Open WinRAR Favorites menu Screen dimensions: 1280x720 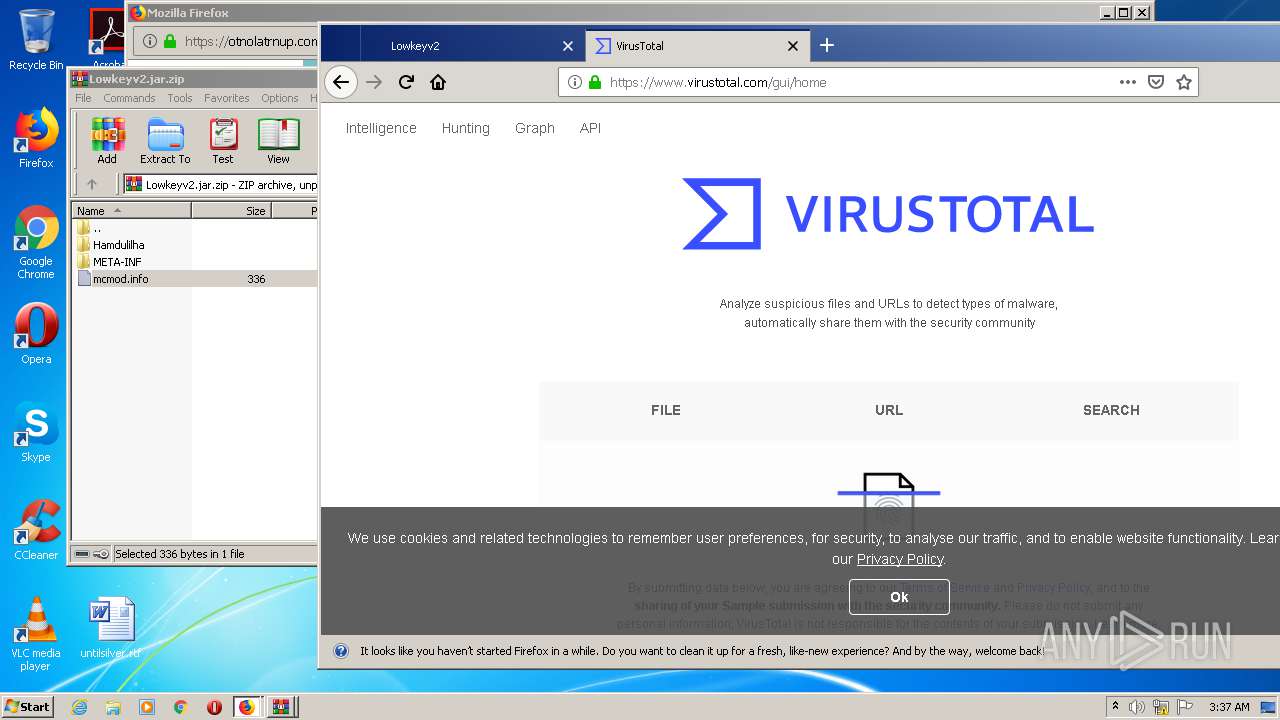227,98
